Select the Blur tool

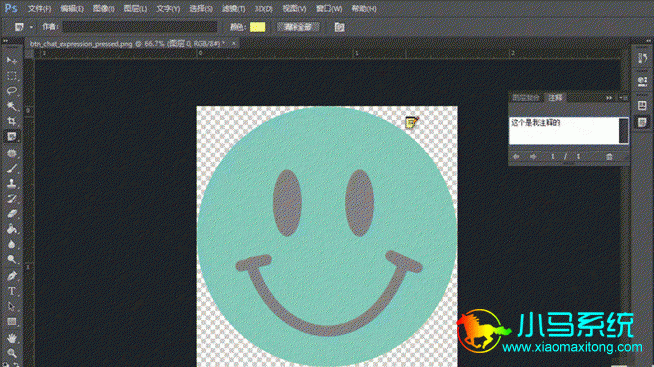click(x=12, y=244)
